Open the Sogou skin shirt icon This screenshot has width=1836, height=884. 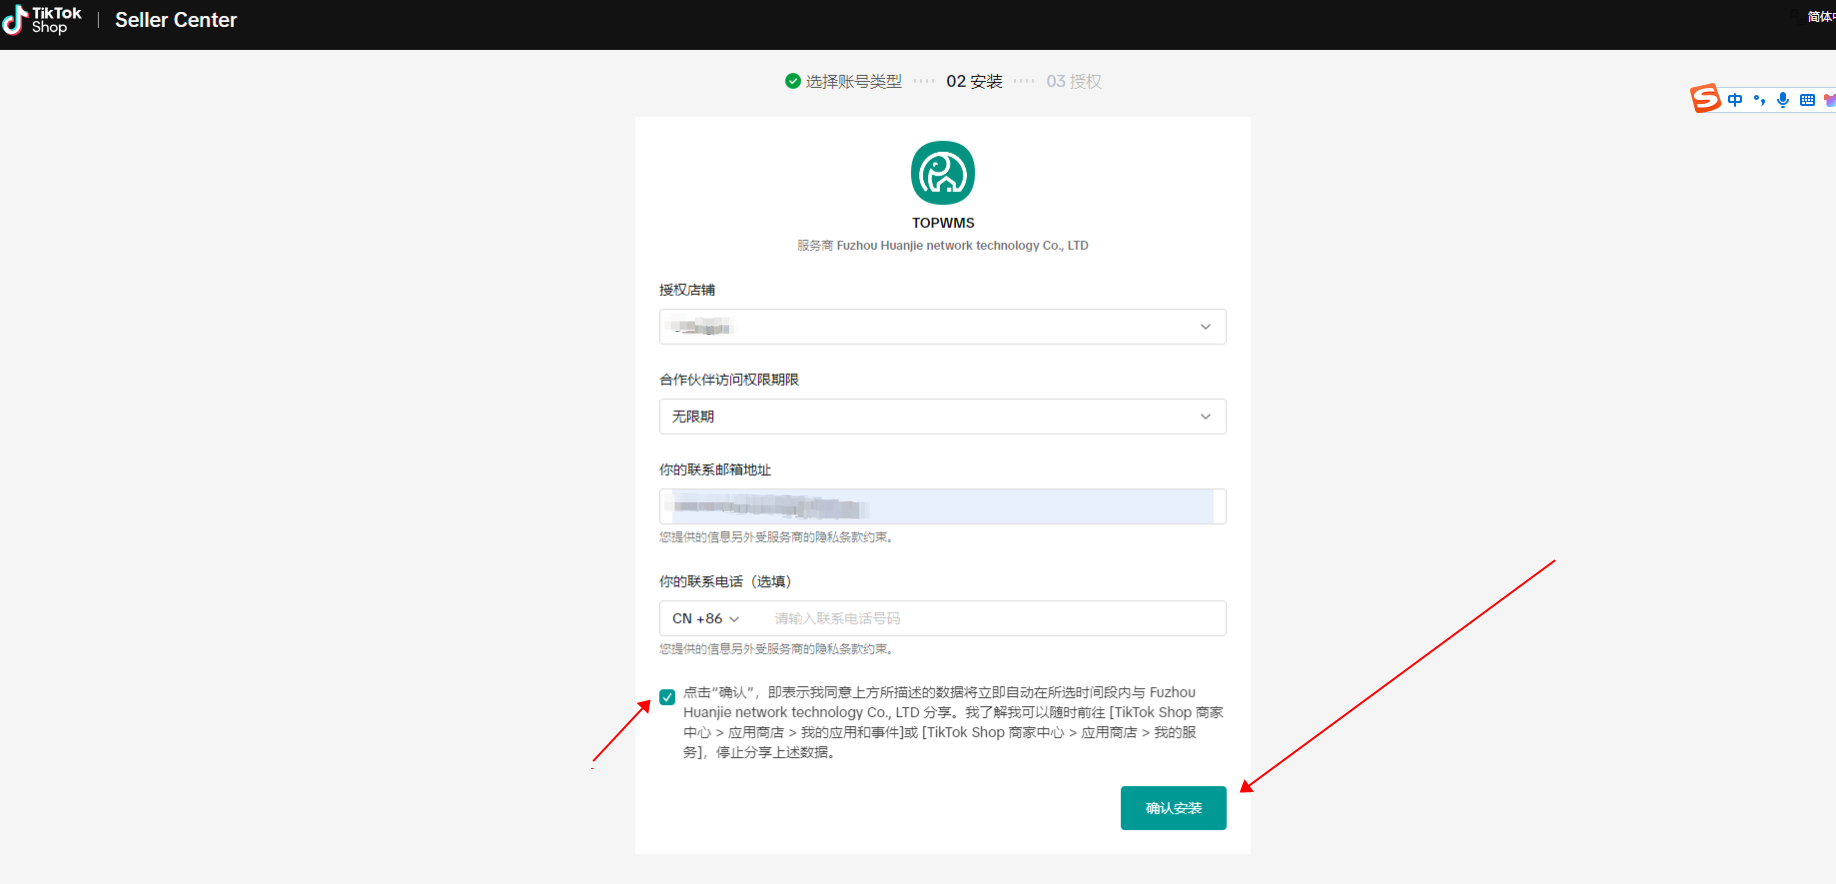click(1829, 100)
